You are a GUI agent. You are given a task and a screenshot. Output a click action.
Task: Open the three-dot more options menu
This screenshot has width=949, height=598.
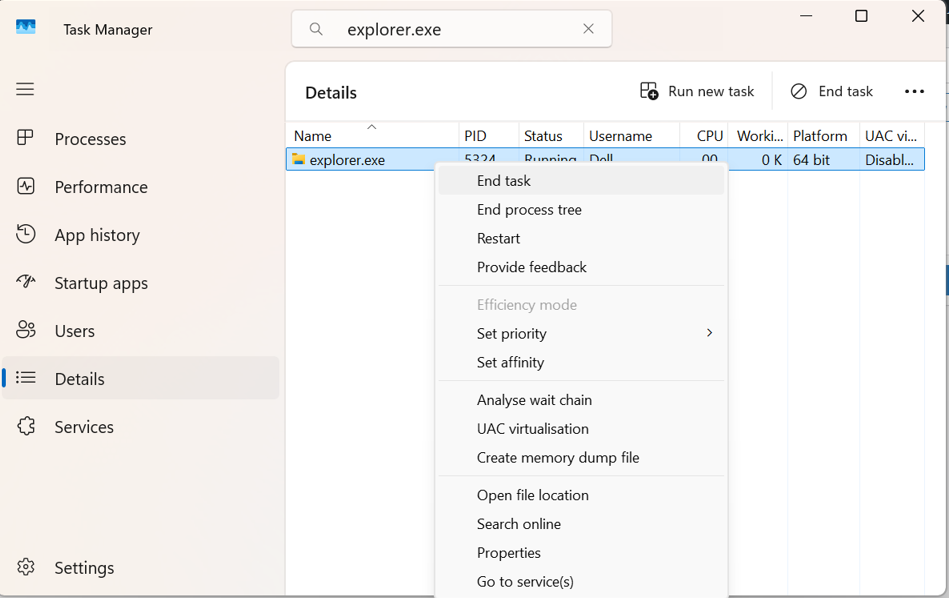click(915, 91)
